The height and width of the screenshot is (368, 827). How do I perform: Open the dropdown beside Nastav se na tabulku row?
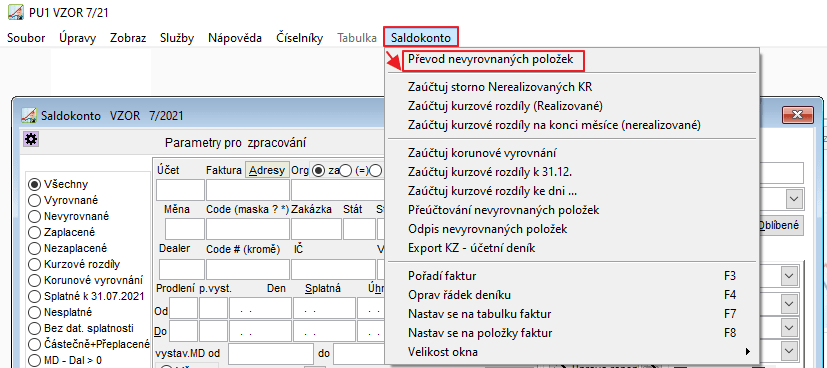tap(789, 304)
